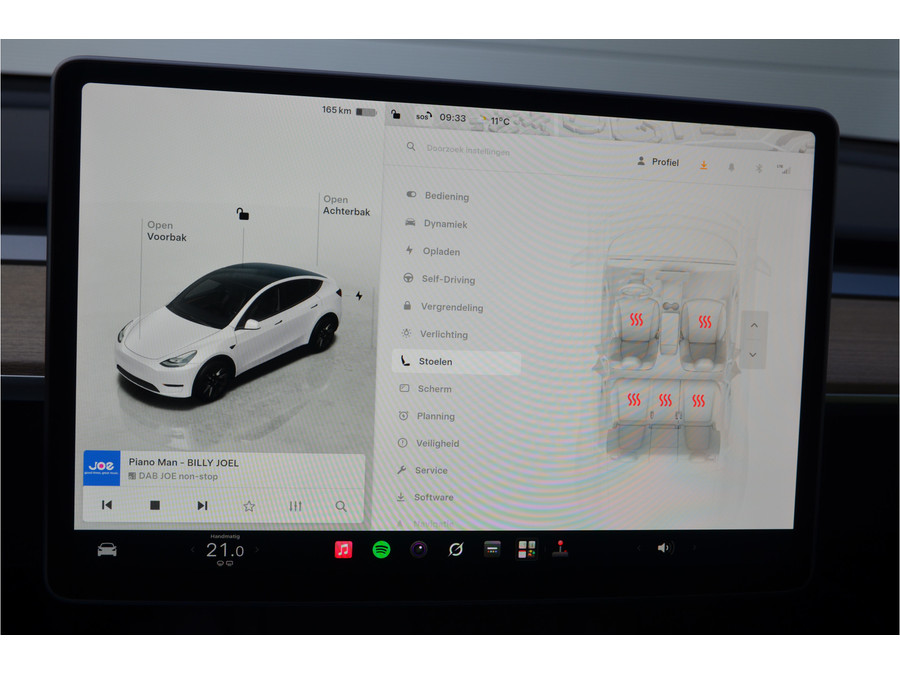Stop radio playback
This screenshot has height=675, width=900.
(x=154, y=505)
